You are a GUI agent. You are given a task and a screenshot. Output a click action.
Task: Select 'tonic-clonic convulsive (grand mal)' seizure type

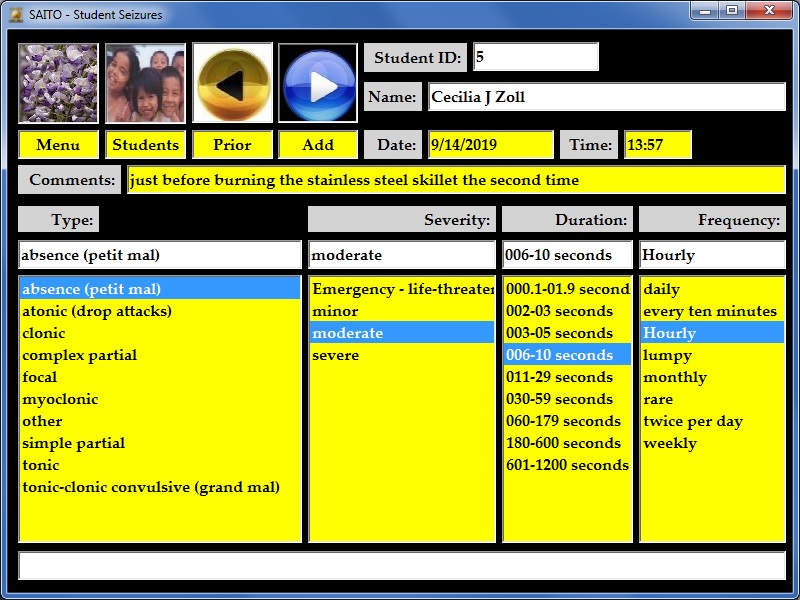(150, 487)
